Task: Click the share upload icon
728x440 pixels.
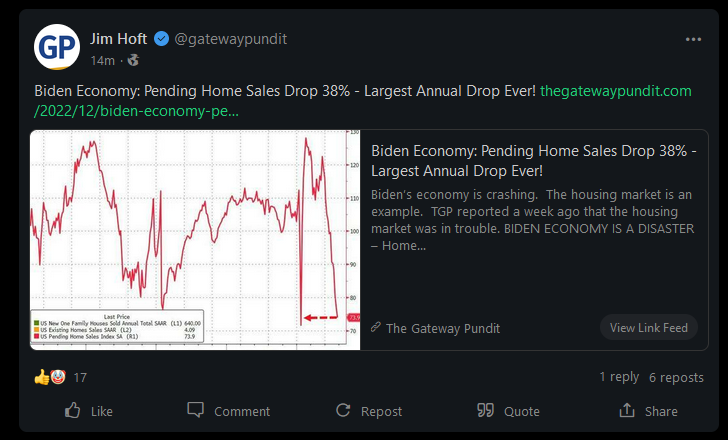Action: click(627, 410)
